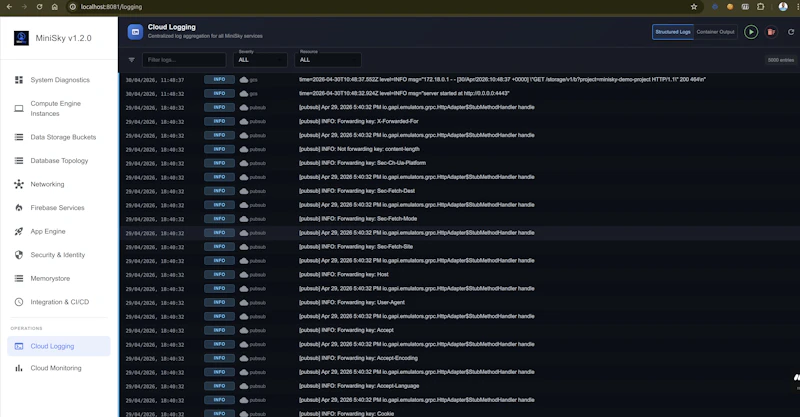
Task: Click the 5000 entries badge
Action: [x=781, y=60]
